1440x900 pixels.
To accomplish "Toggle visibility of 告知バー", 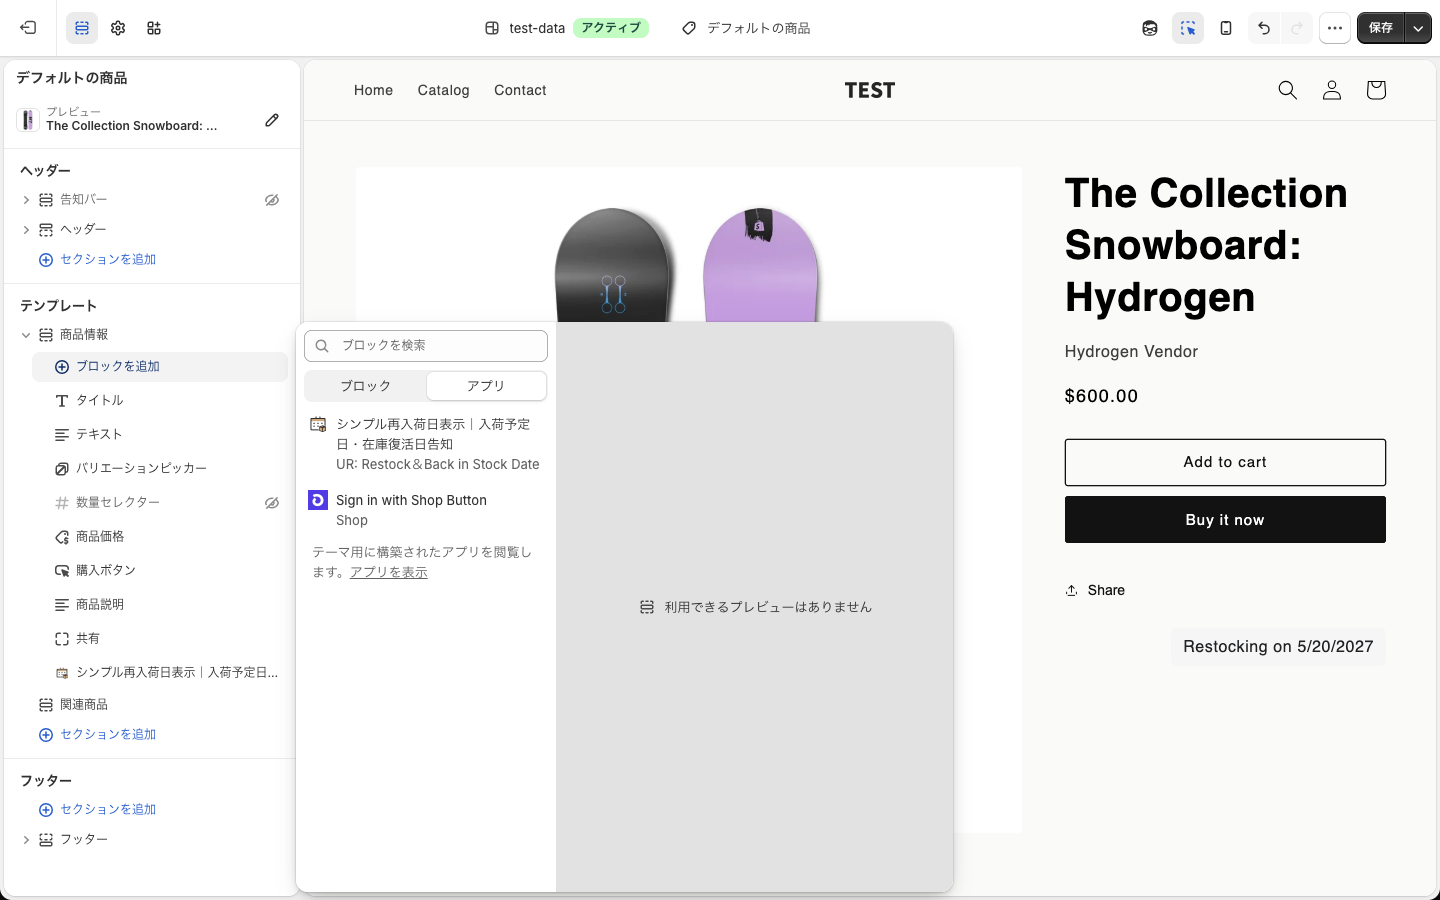I will 272,200.
